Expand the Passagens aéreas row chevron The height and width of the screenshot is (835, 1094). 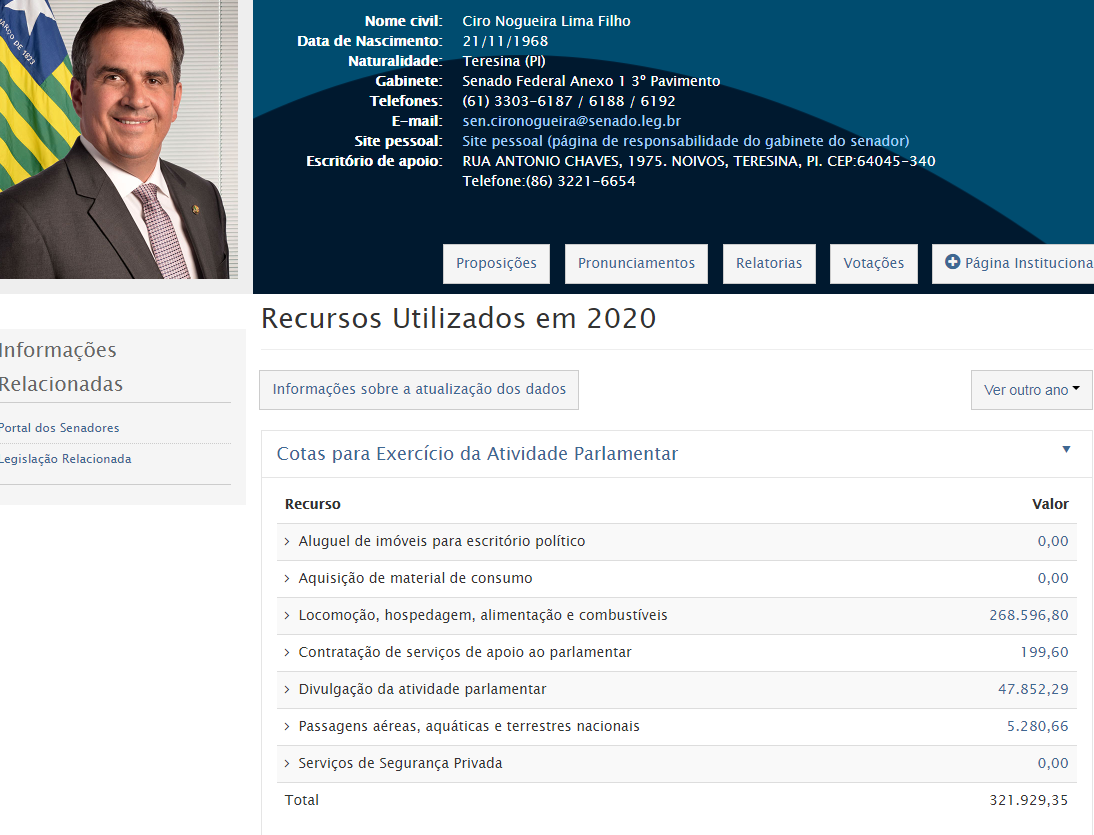(287, 726)
